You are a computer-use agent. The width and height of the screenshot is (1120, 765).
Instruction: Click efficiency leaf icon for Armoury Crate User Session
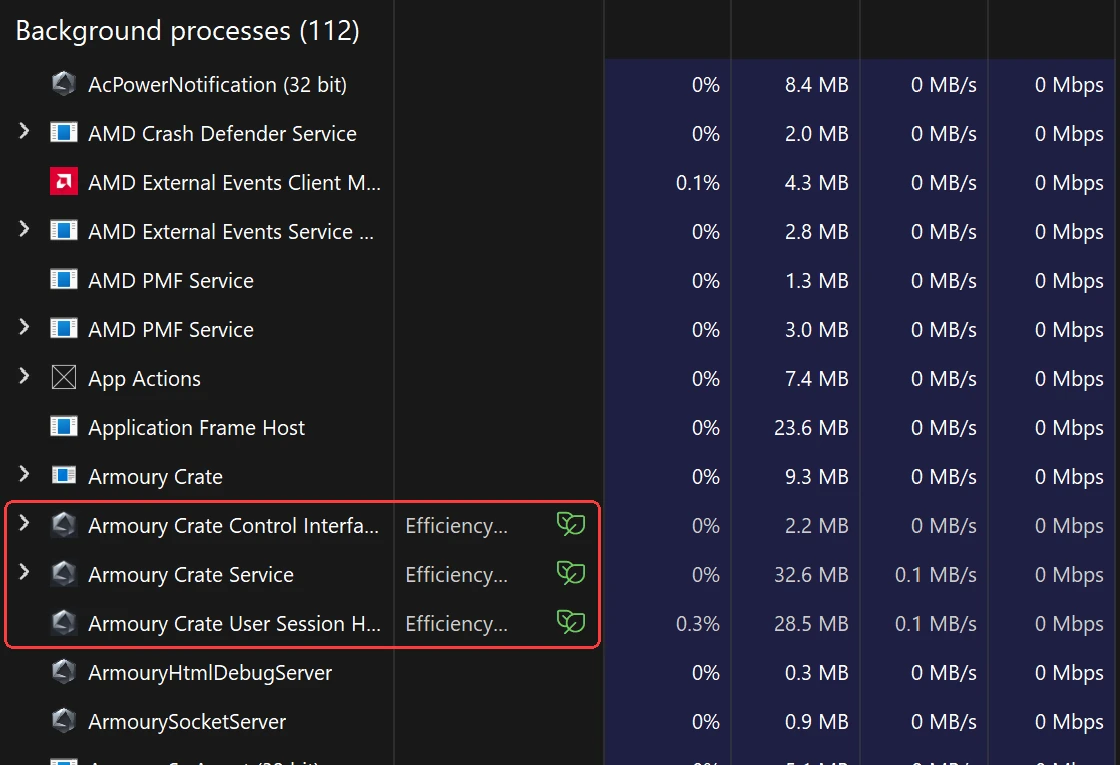(x=571, y=622)
